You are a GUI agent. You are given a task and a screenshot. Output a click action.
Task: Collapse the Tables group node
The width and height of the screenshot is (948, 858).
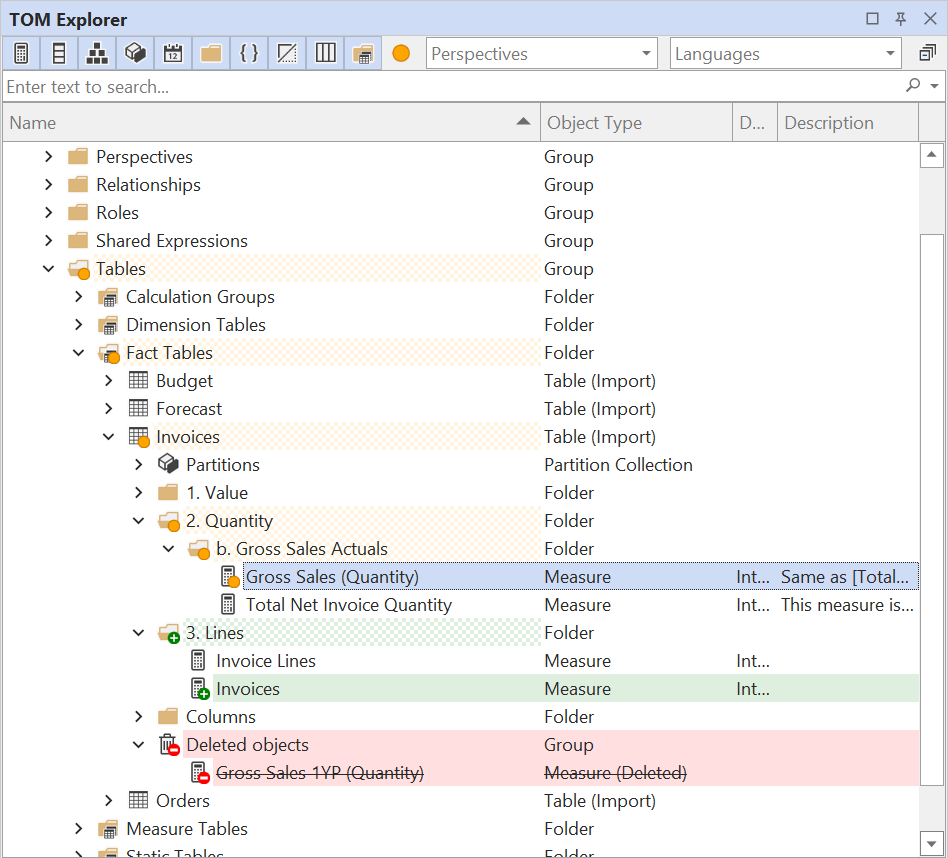tap(49, 268)
